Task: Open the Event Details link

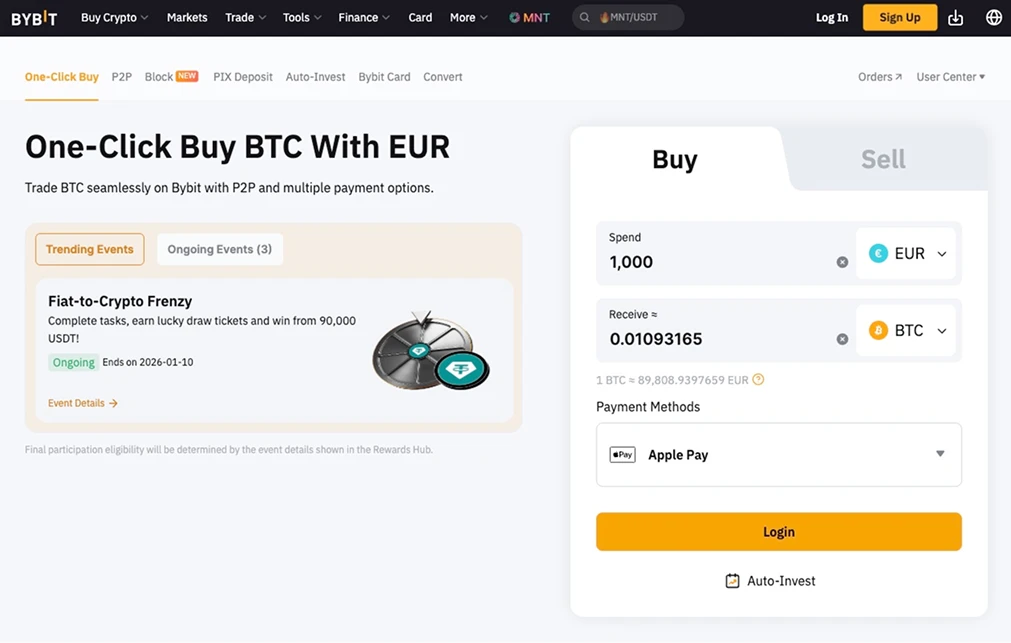Action: 83,403
